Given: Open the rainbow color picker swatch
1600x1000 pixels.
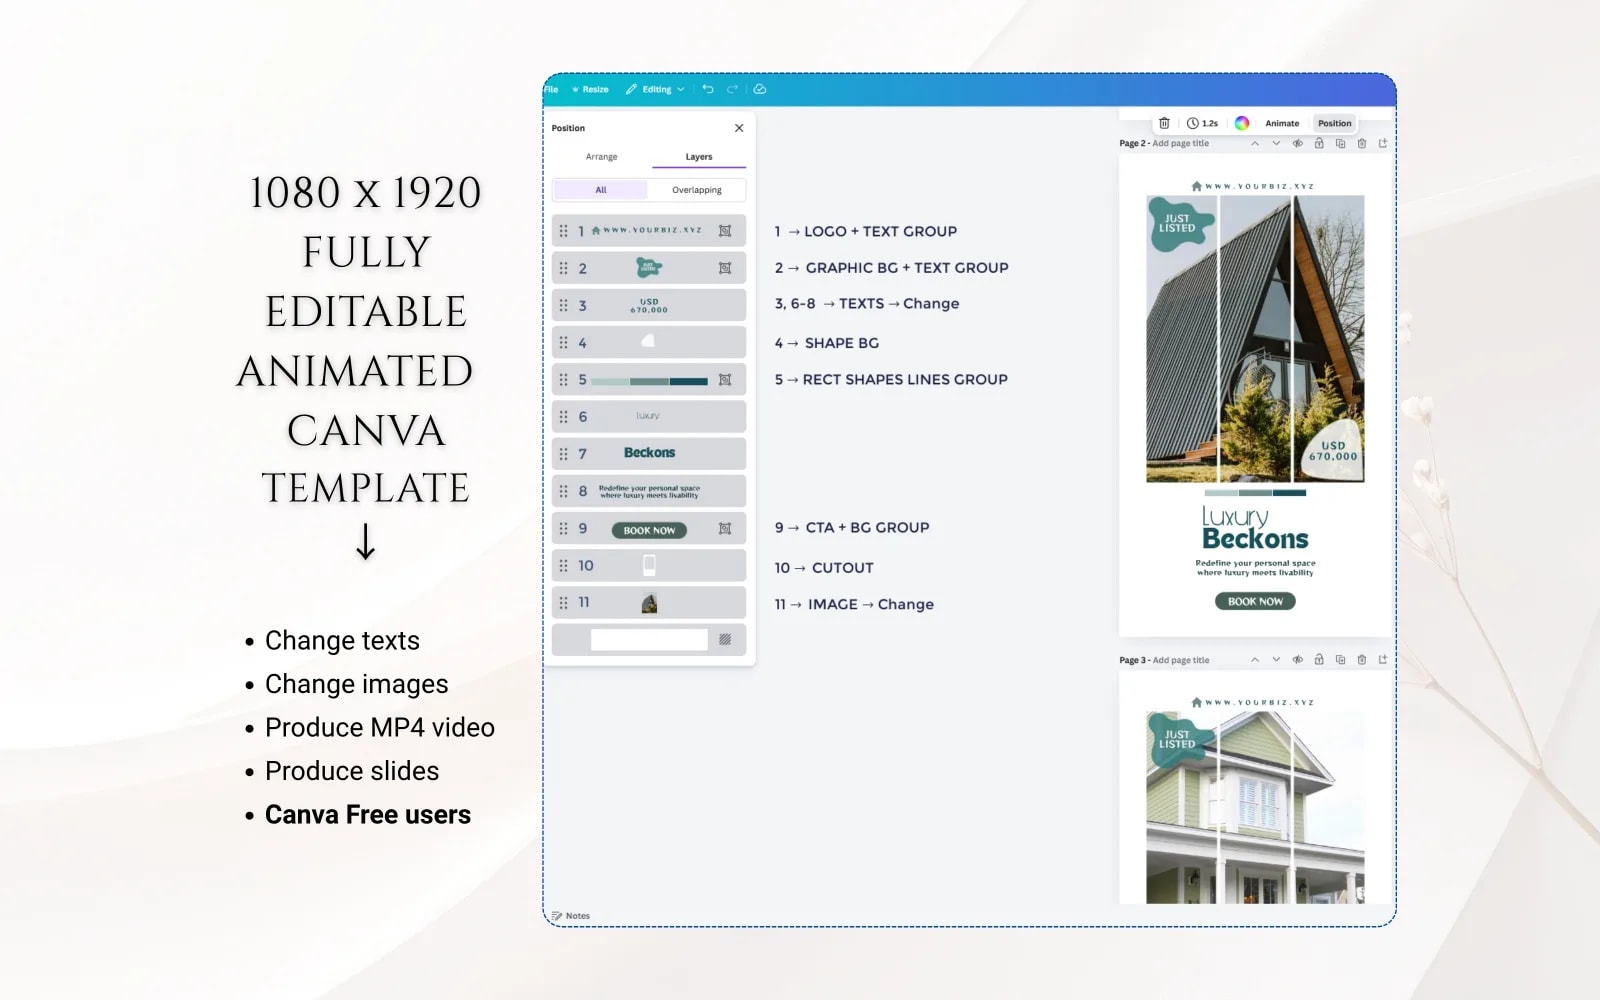Looking at the screenshot, I should pos(1242,123).
